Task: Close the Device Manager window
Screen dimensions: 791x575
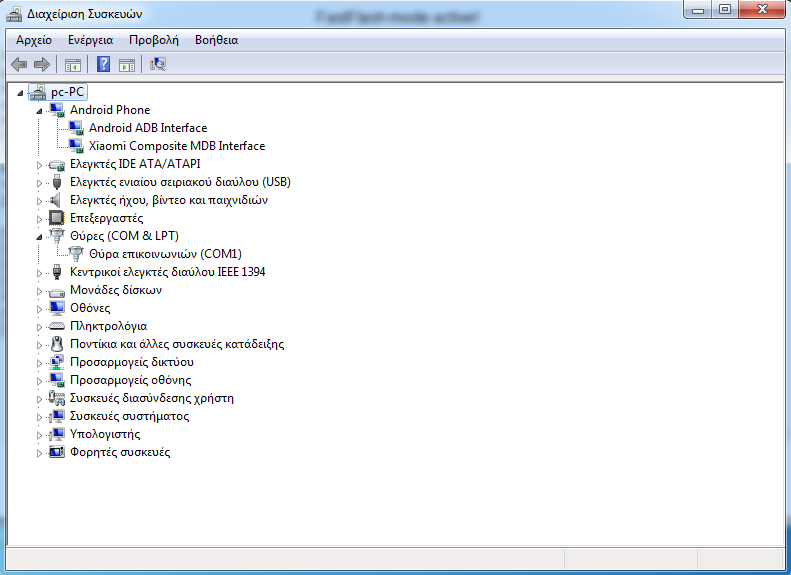Action: point(762,10)
